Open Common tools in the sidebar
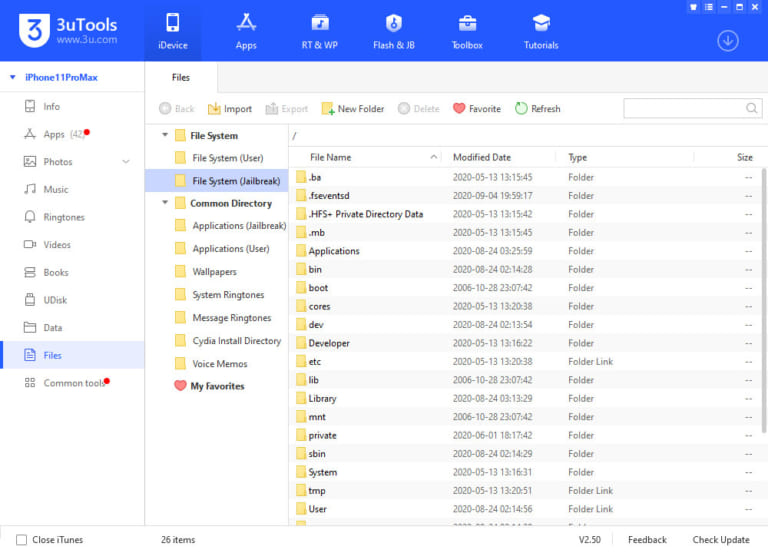The image size is (768, 553). (x=72, y=383)
